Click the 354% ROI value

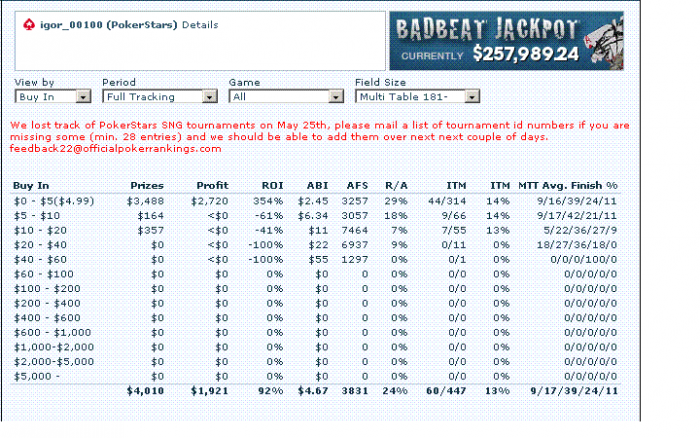tap(268, 201)
